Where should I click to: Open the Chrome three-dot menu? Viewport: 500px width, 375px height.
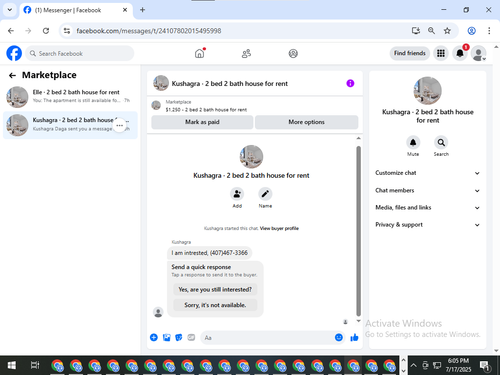tap(489, 31)
